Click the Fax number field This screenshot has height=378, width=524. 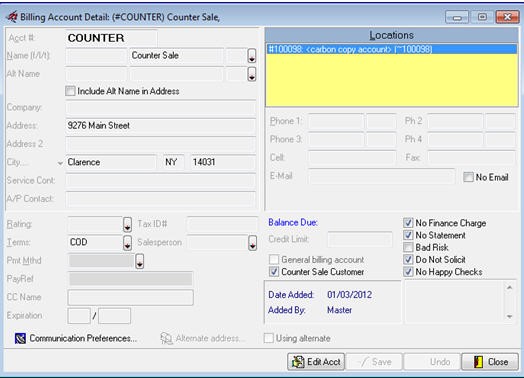click(472, 158)
